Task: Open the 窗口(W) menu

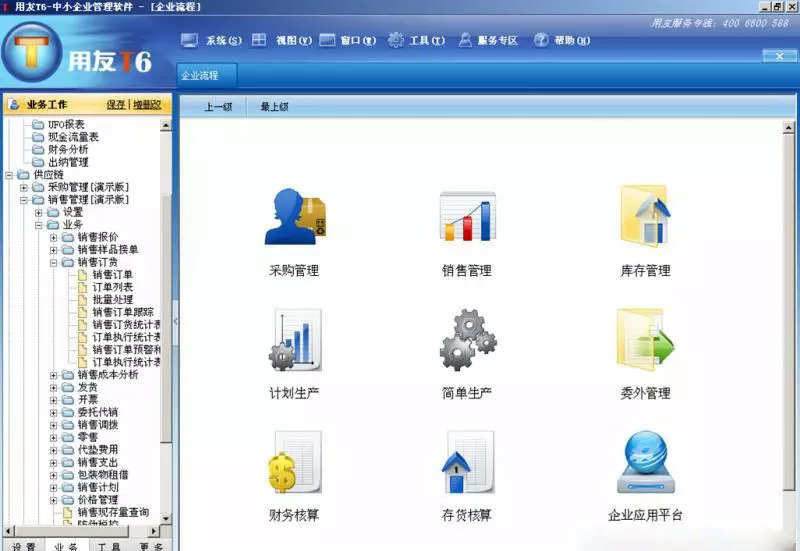Action: pos(358,40)
